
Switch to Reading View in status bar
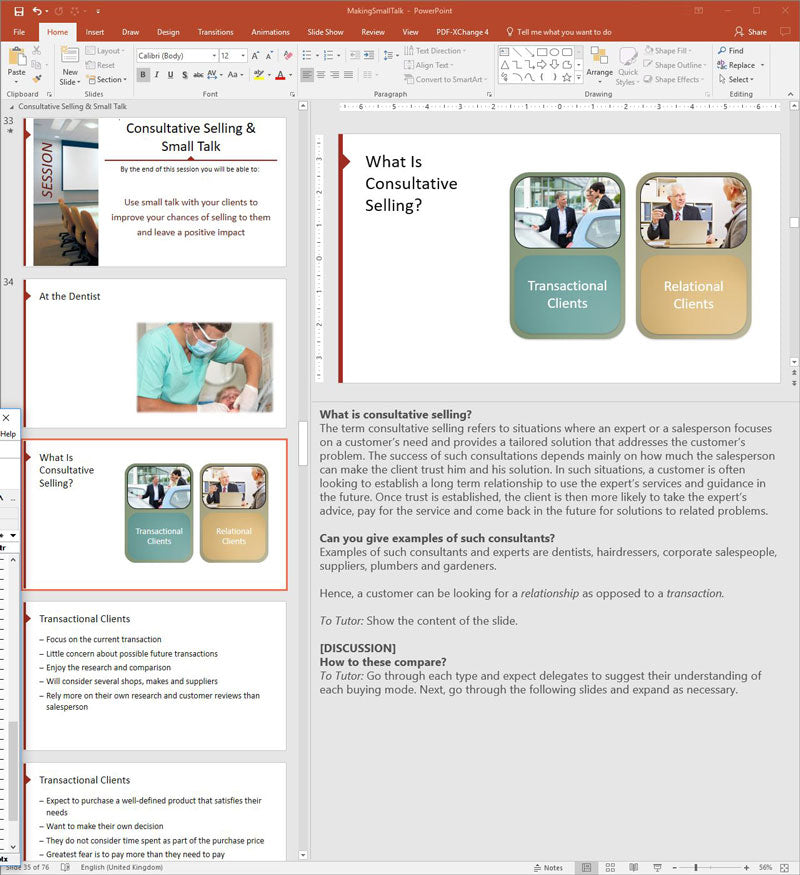click(634, 867)
